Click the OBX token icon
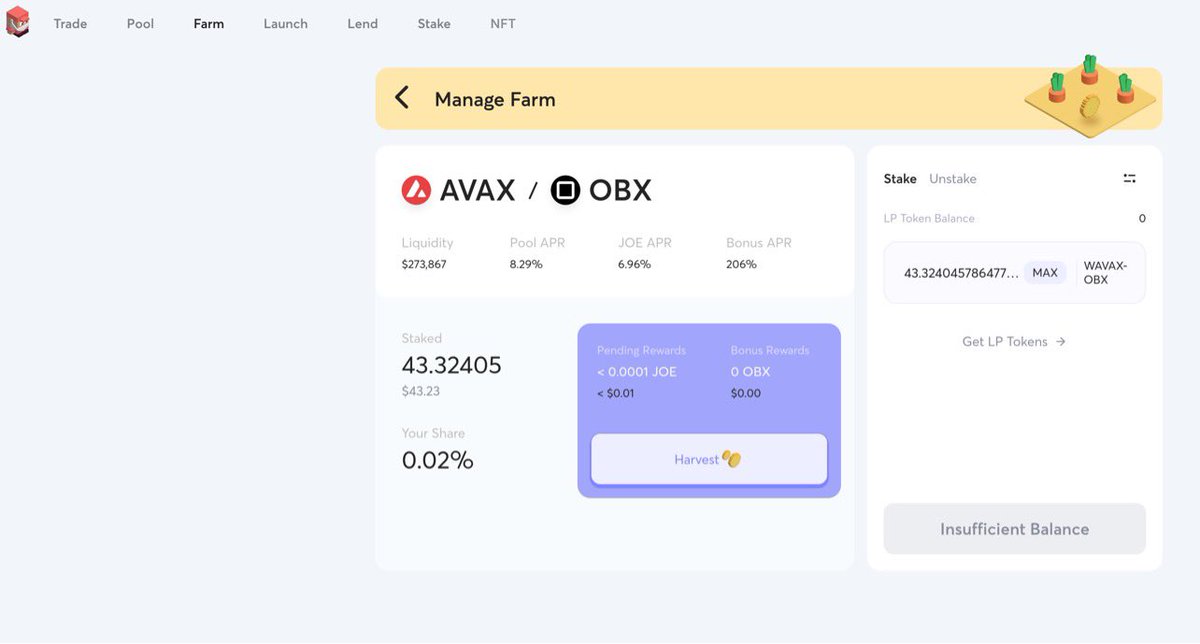 click(565, 190)
